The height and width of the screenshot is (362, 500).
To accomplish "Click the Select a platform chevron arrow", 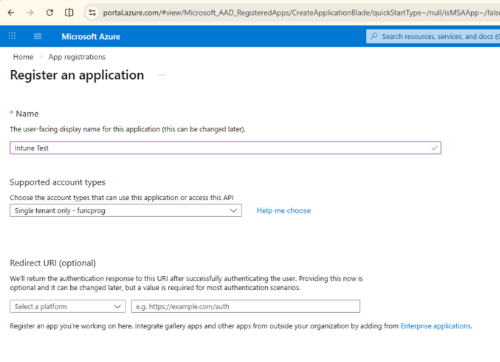I will [x=117, y=306].
